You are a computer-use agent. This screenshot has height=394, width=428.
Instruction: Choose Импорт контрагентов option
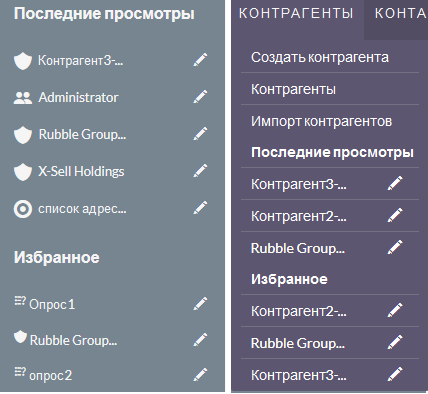point(321,121)
